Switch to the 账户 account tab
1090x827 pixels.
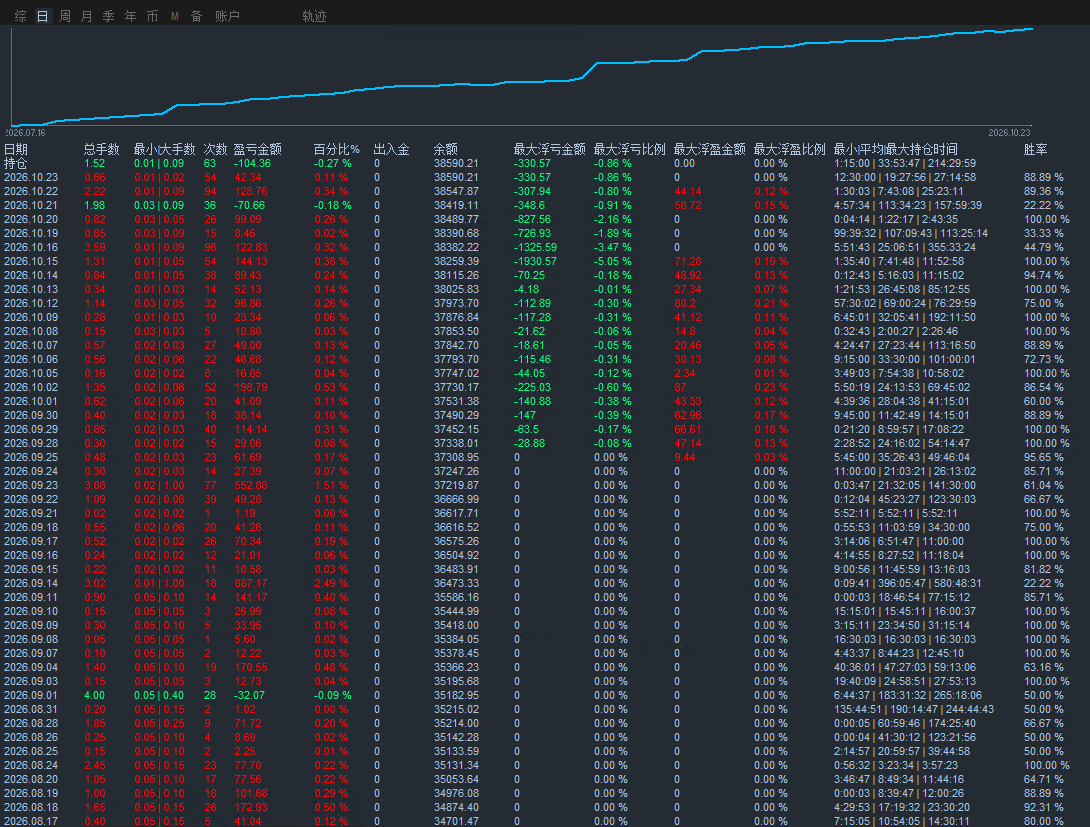(x=227, y=16)
